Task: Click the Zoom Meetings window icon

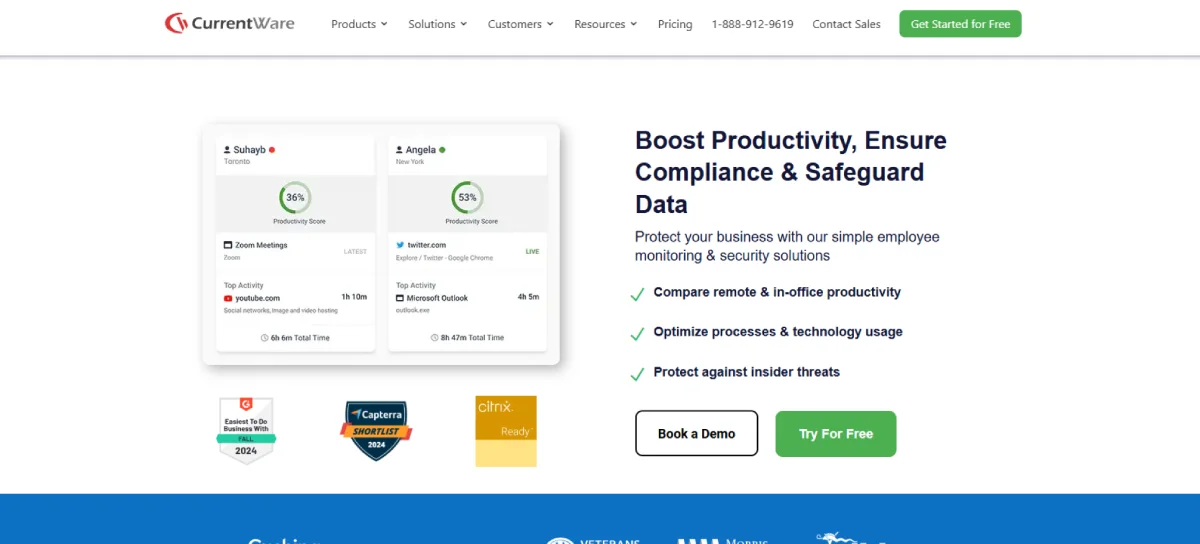Action: pyautogui.click(x=228, y=245)
